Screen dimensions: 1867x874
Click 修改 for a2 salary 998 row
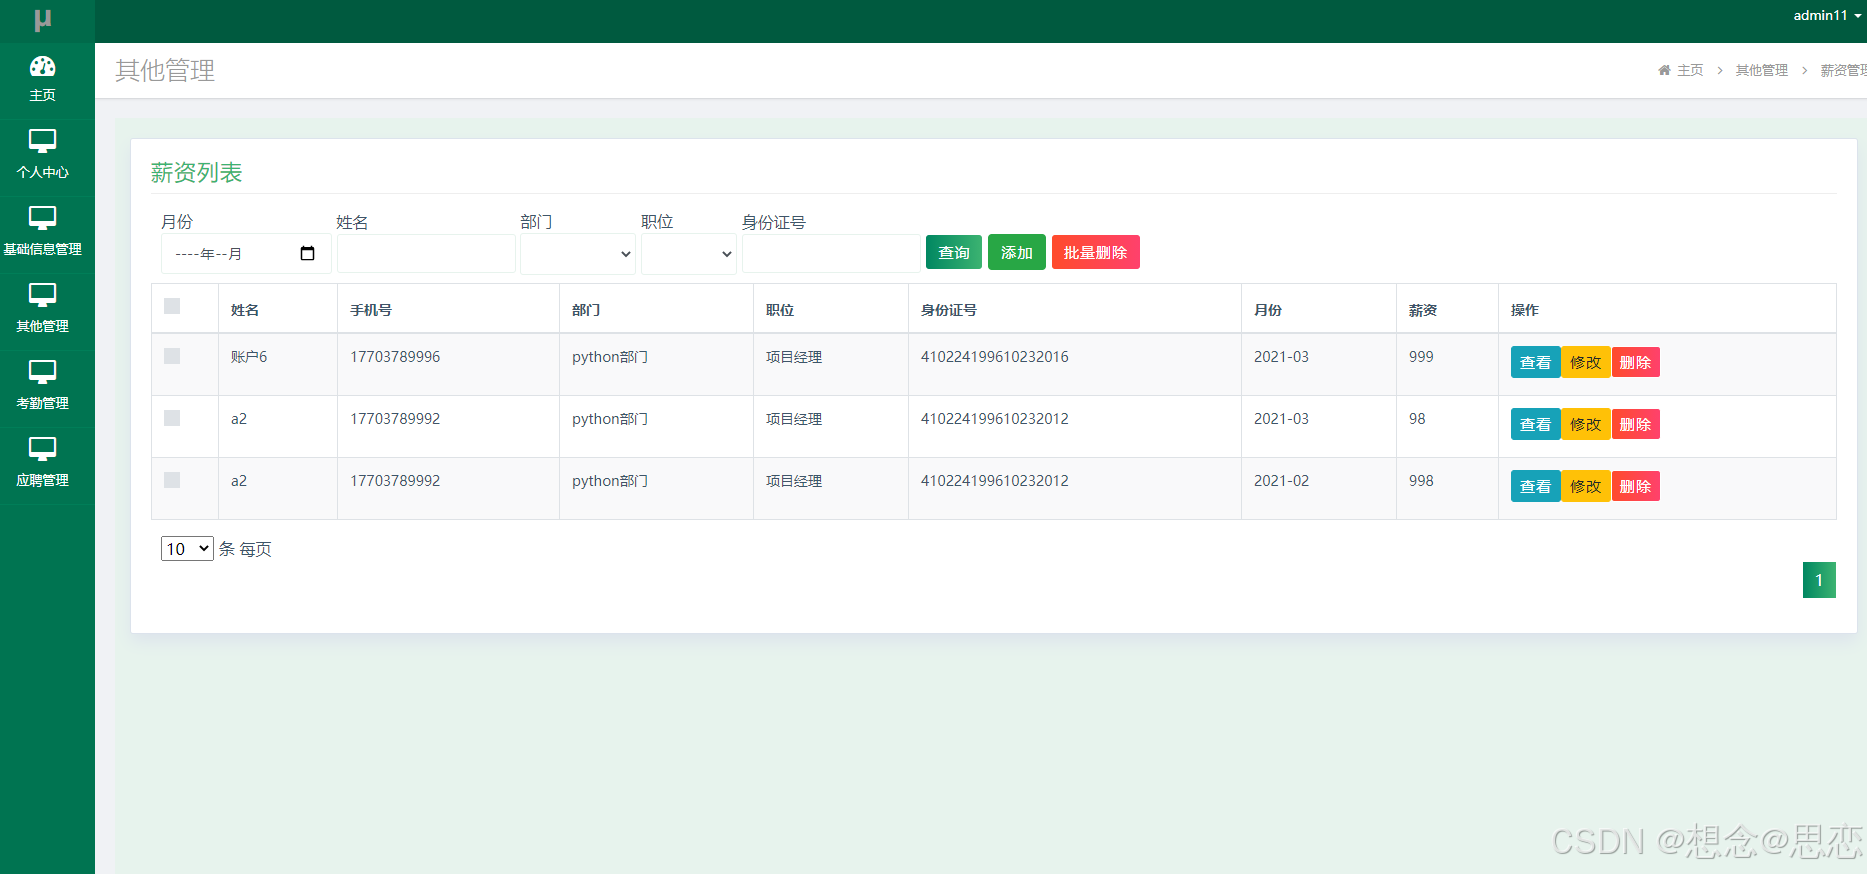pyautogui.click(x=1585, y=486)
